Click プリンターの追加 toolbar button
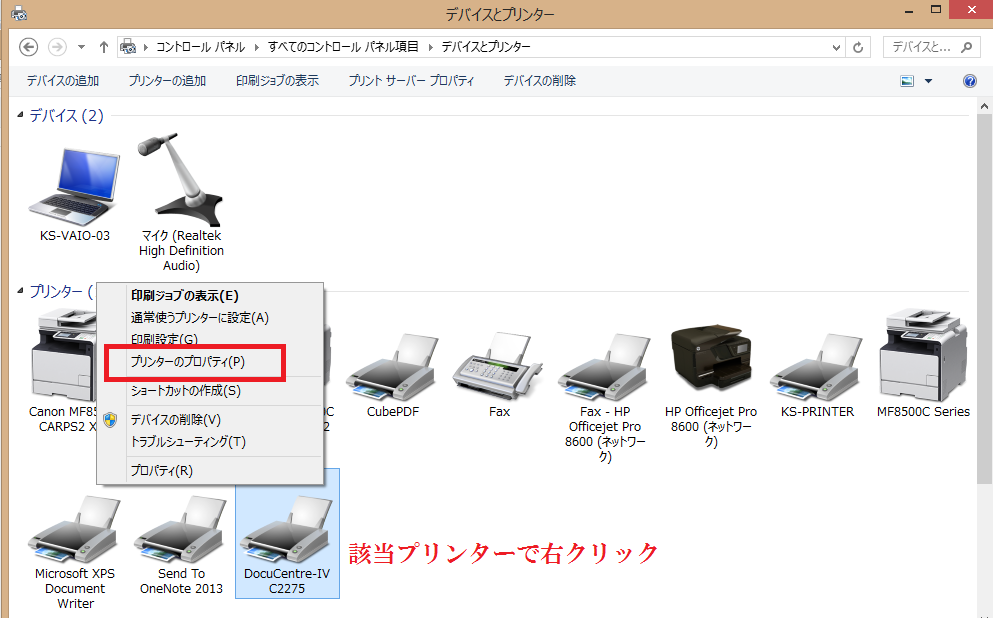 [167, 81]
